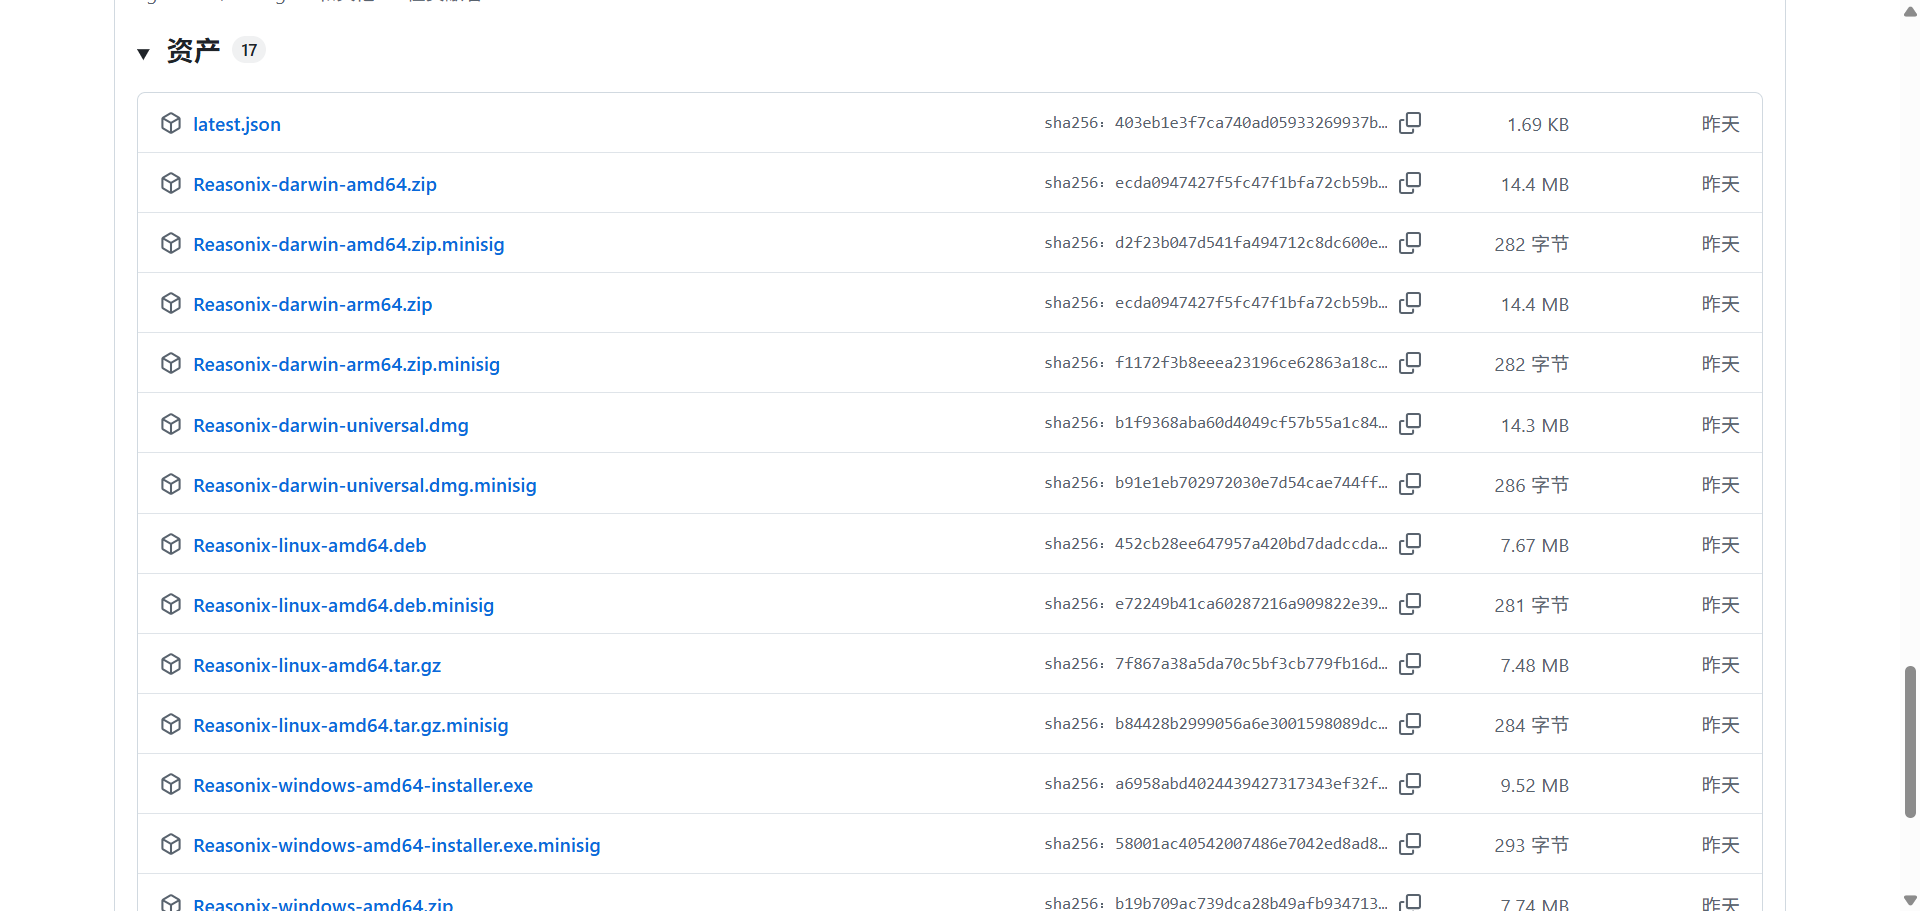Click the package icon beside latest.json
1920x911 pixels.
171,123
